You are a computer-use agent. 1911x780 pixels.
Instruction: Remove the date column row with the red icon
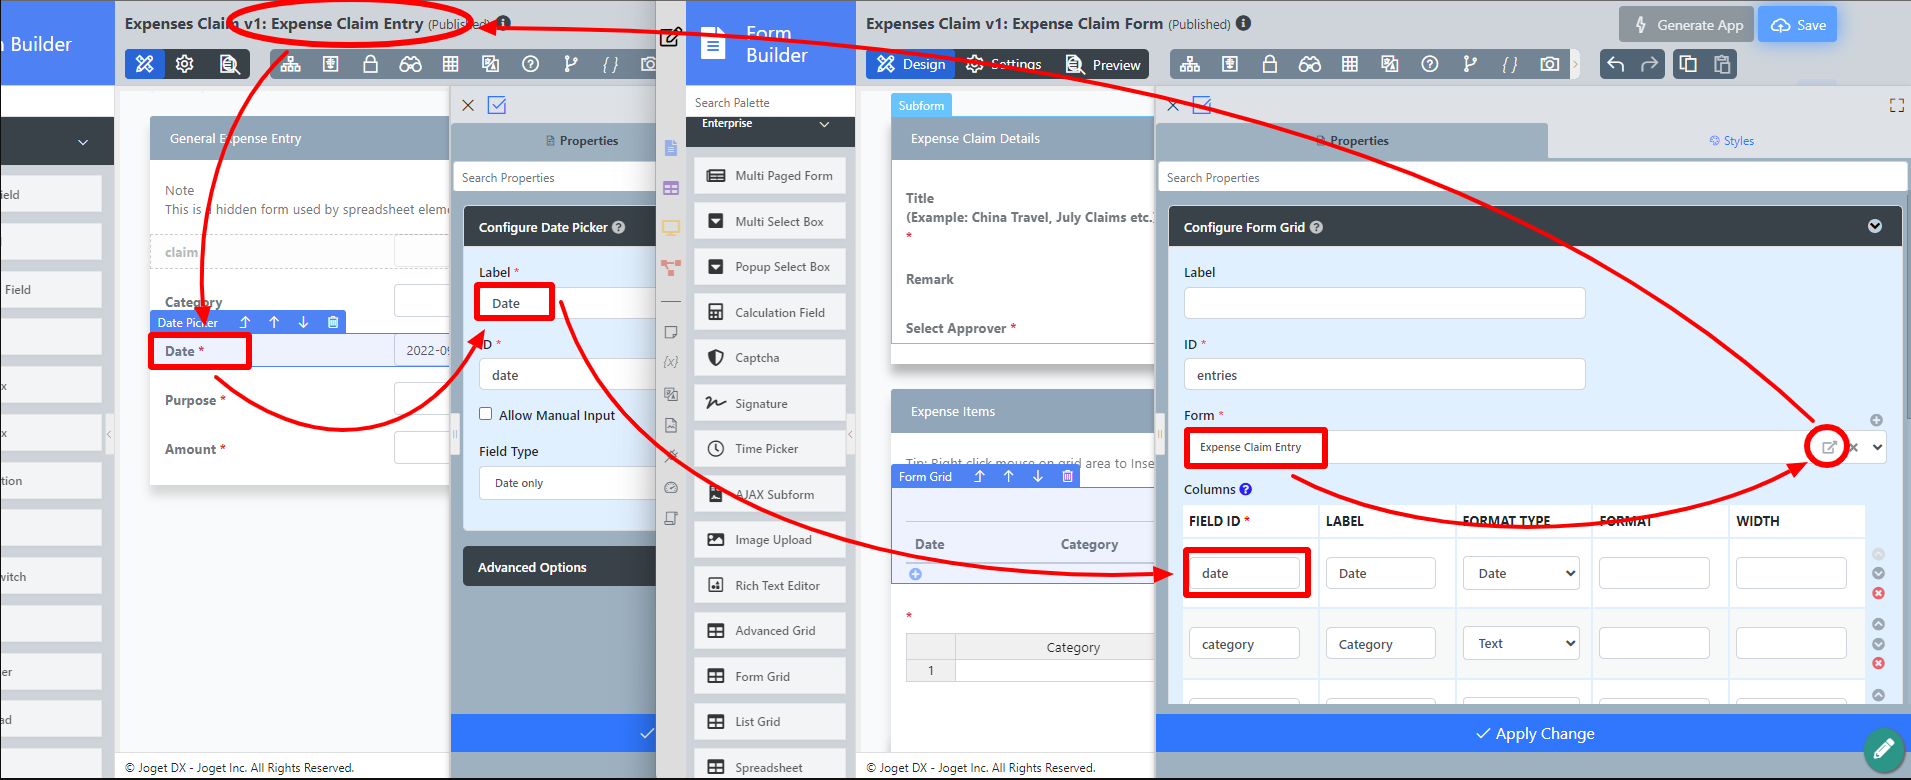point(1878,594)
